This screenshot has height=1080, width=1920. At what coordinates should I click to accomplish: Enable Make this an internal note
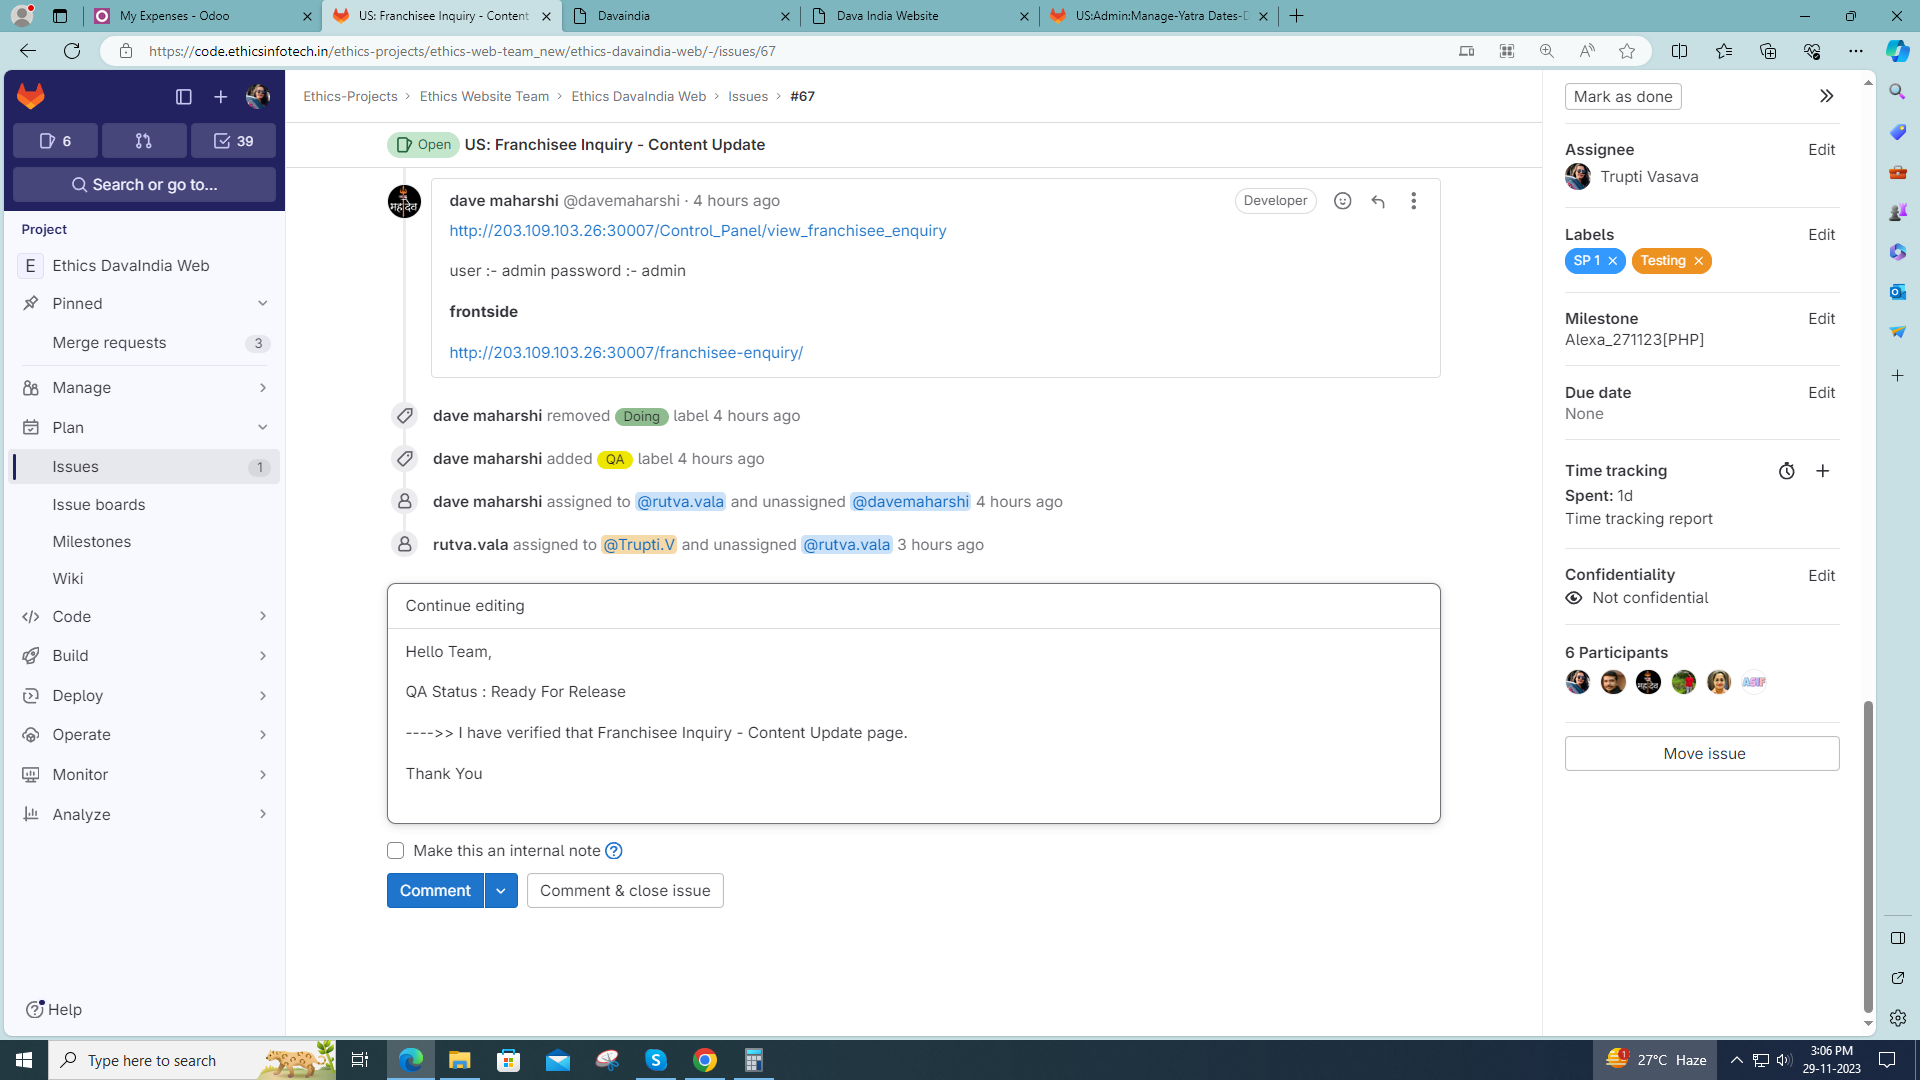point(396,851)
